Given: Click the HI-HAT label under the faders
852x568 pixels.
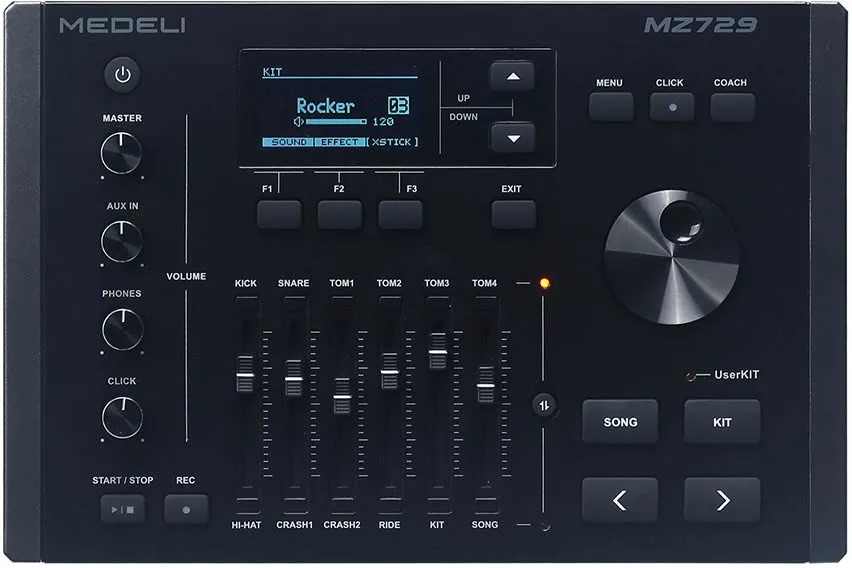Looking at the screenshot, I should click(246, 525).
